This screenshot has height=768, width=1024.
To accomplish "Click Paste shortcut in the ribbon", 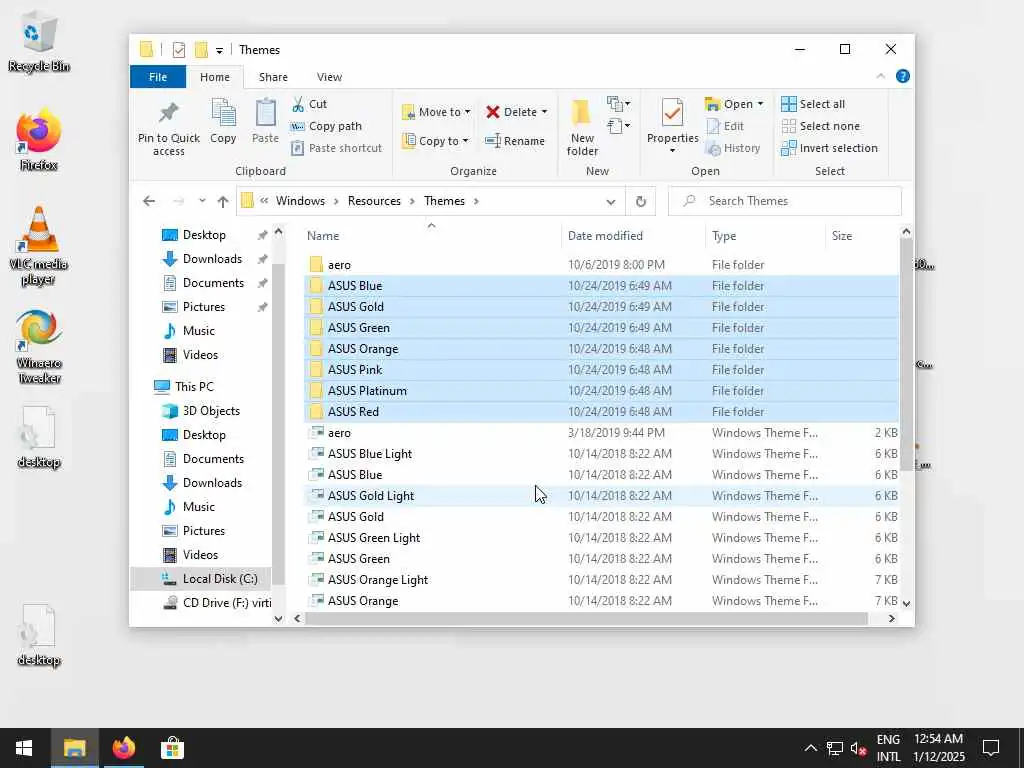I will pos(336,148).
